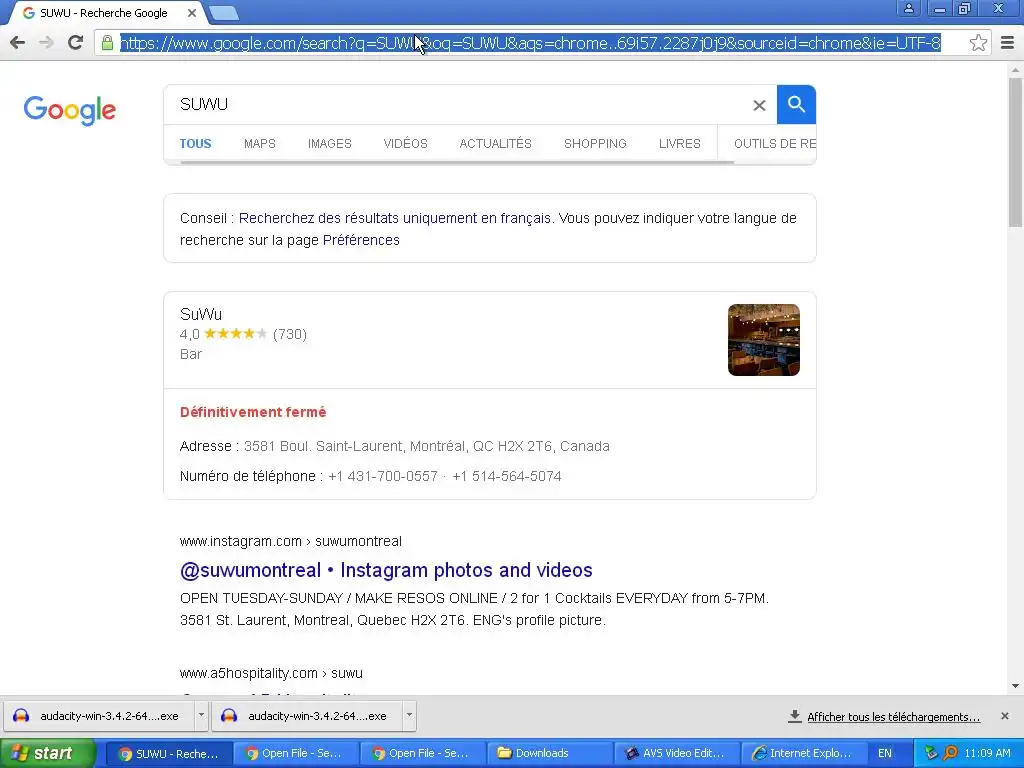The width and height of the screenshot is (1024, 768).
Task: Click scrollbar down arrow
Action: 1015,686
